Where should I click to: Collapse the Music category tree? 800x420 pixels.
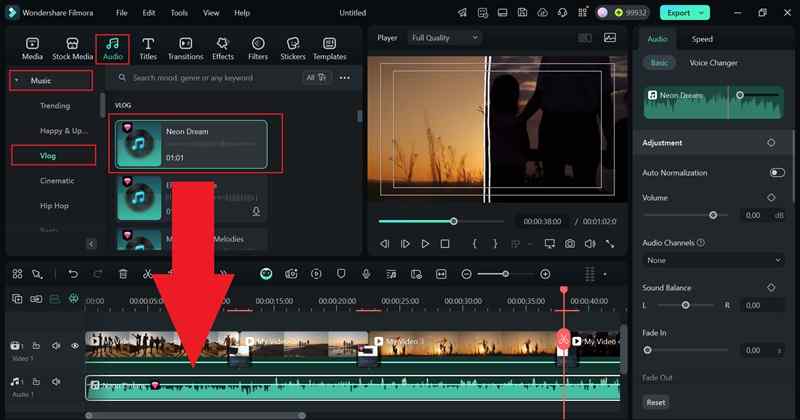pyautogui.click(x=17, y=81)
